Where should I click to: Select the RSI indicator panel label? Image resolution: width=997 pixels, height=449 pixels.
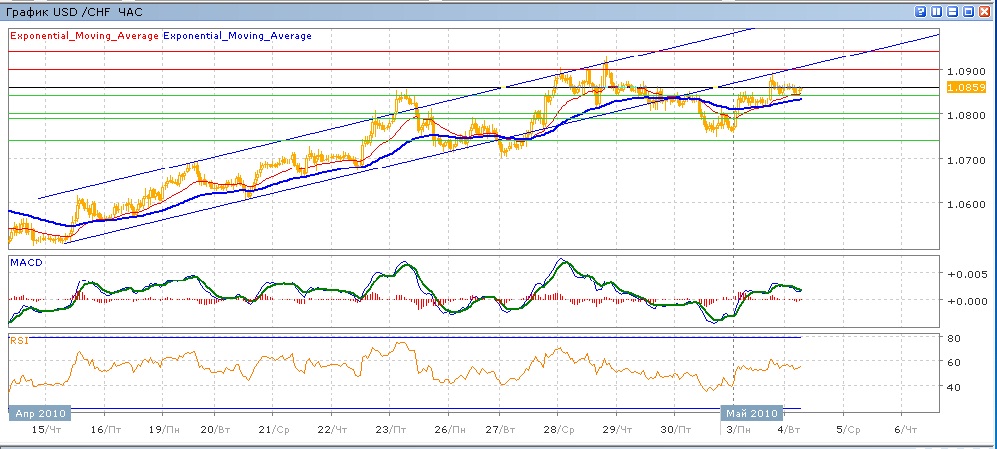click(x=18, y=340)
